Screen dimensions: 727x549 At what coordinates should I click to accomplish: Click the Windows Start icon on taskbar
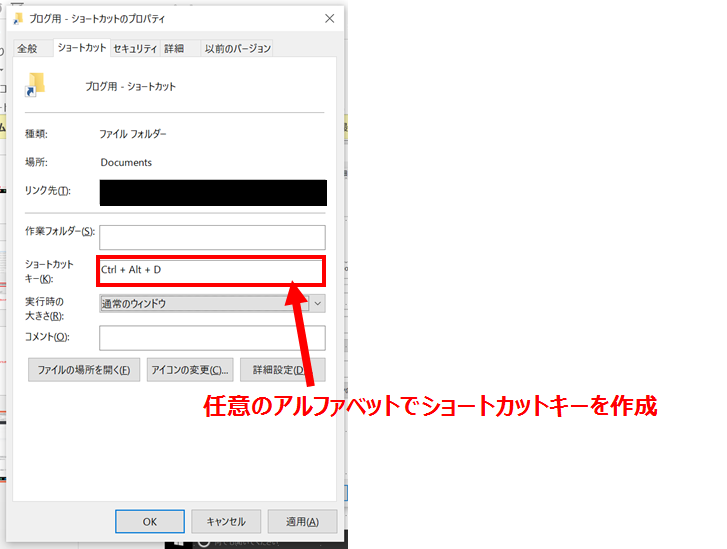pyautogui.click(x=178, y=542)
